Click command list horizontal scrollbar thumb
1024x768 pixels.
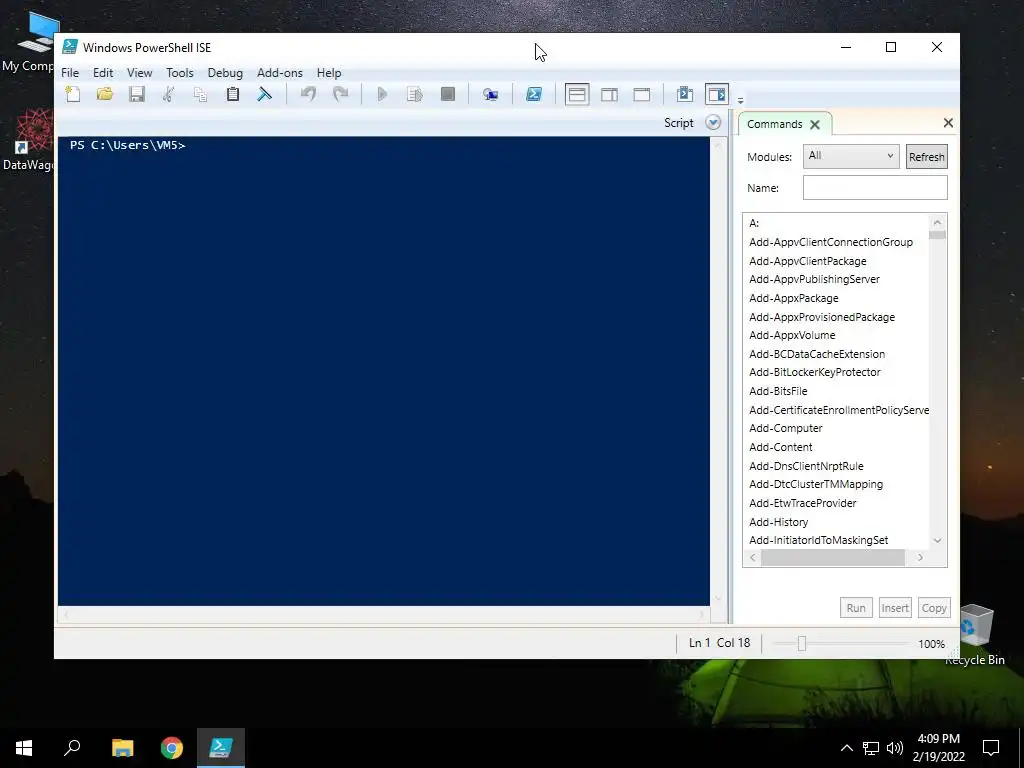pyautogui.click(x=833, y=558)
